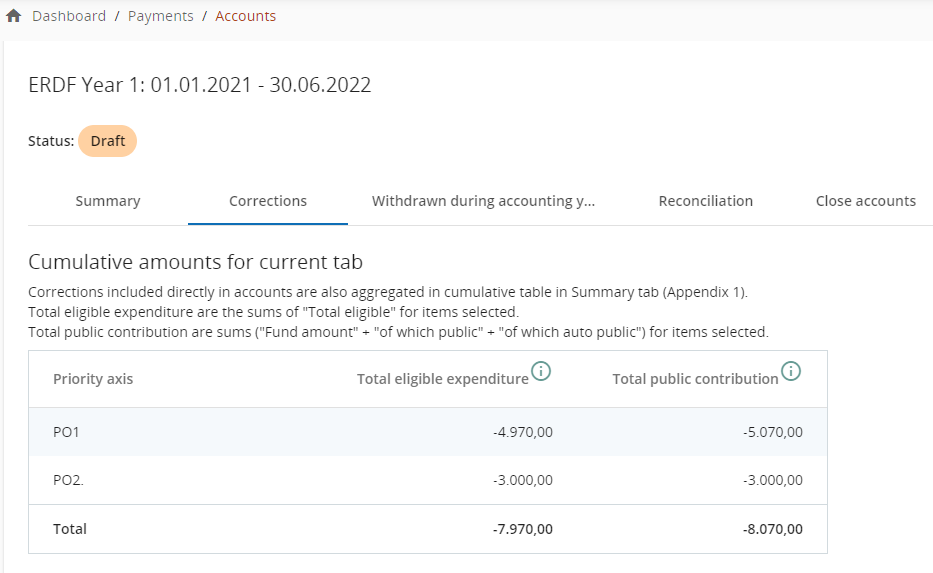Navigate to Payments breadcrumb link
This screenshot has height=573, width=933.
tap(161, 16)
